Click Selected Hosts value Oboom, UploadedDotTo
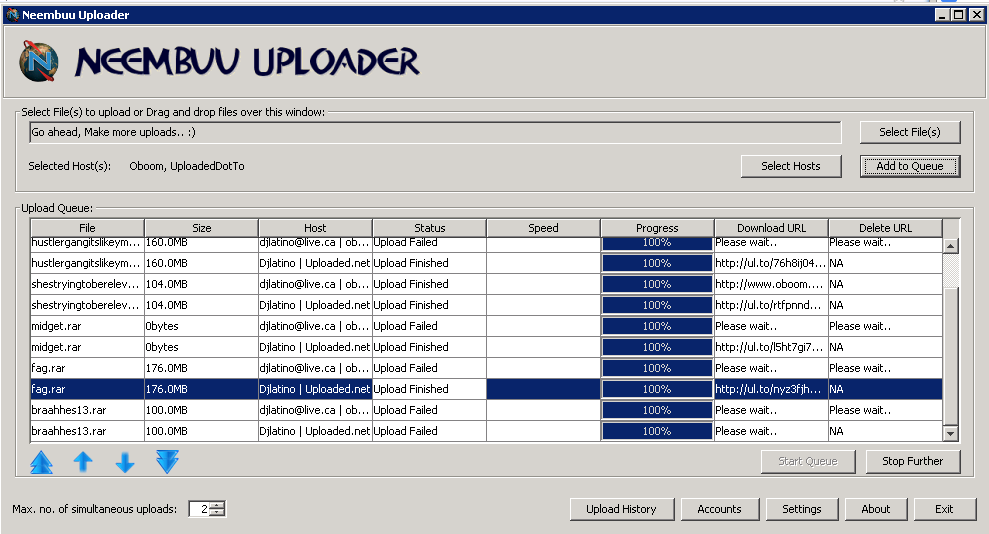 coord(187,166)
